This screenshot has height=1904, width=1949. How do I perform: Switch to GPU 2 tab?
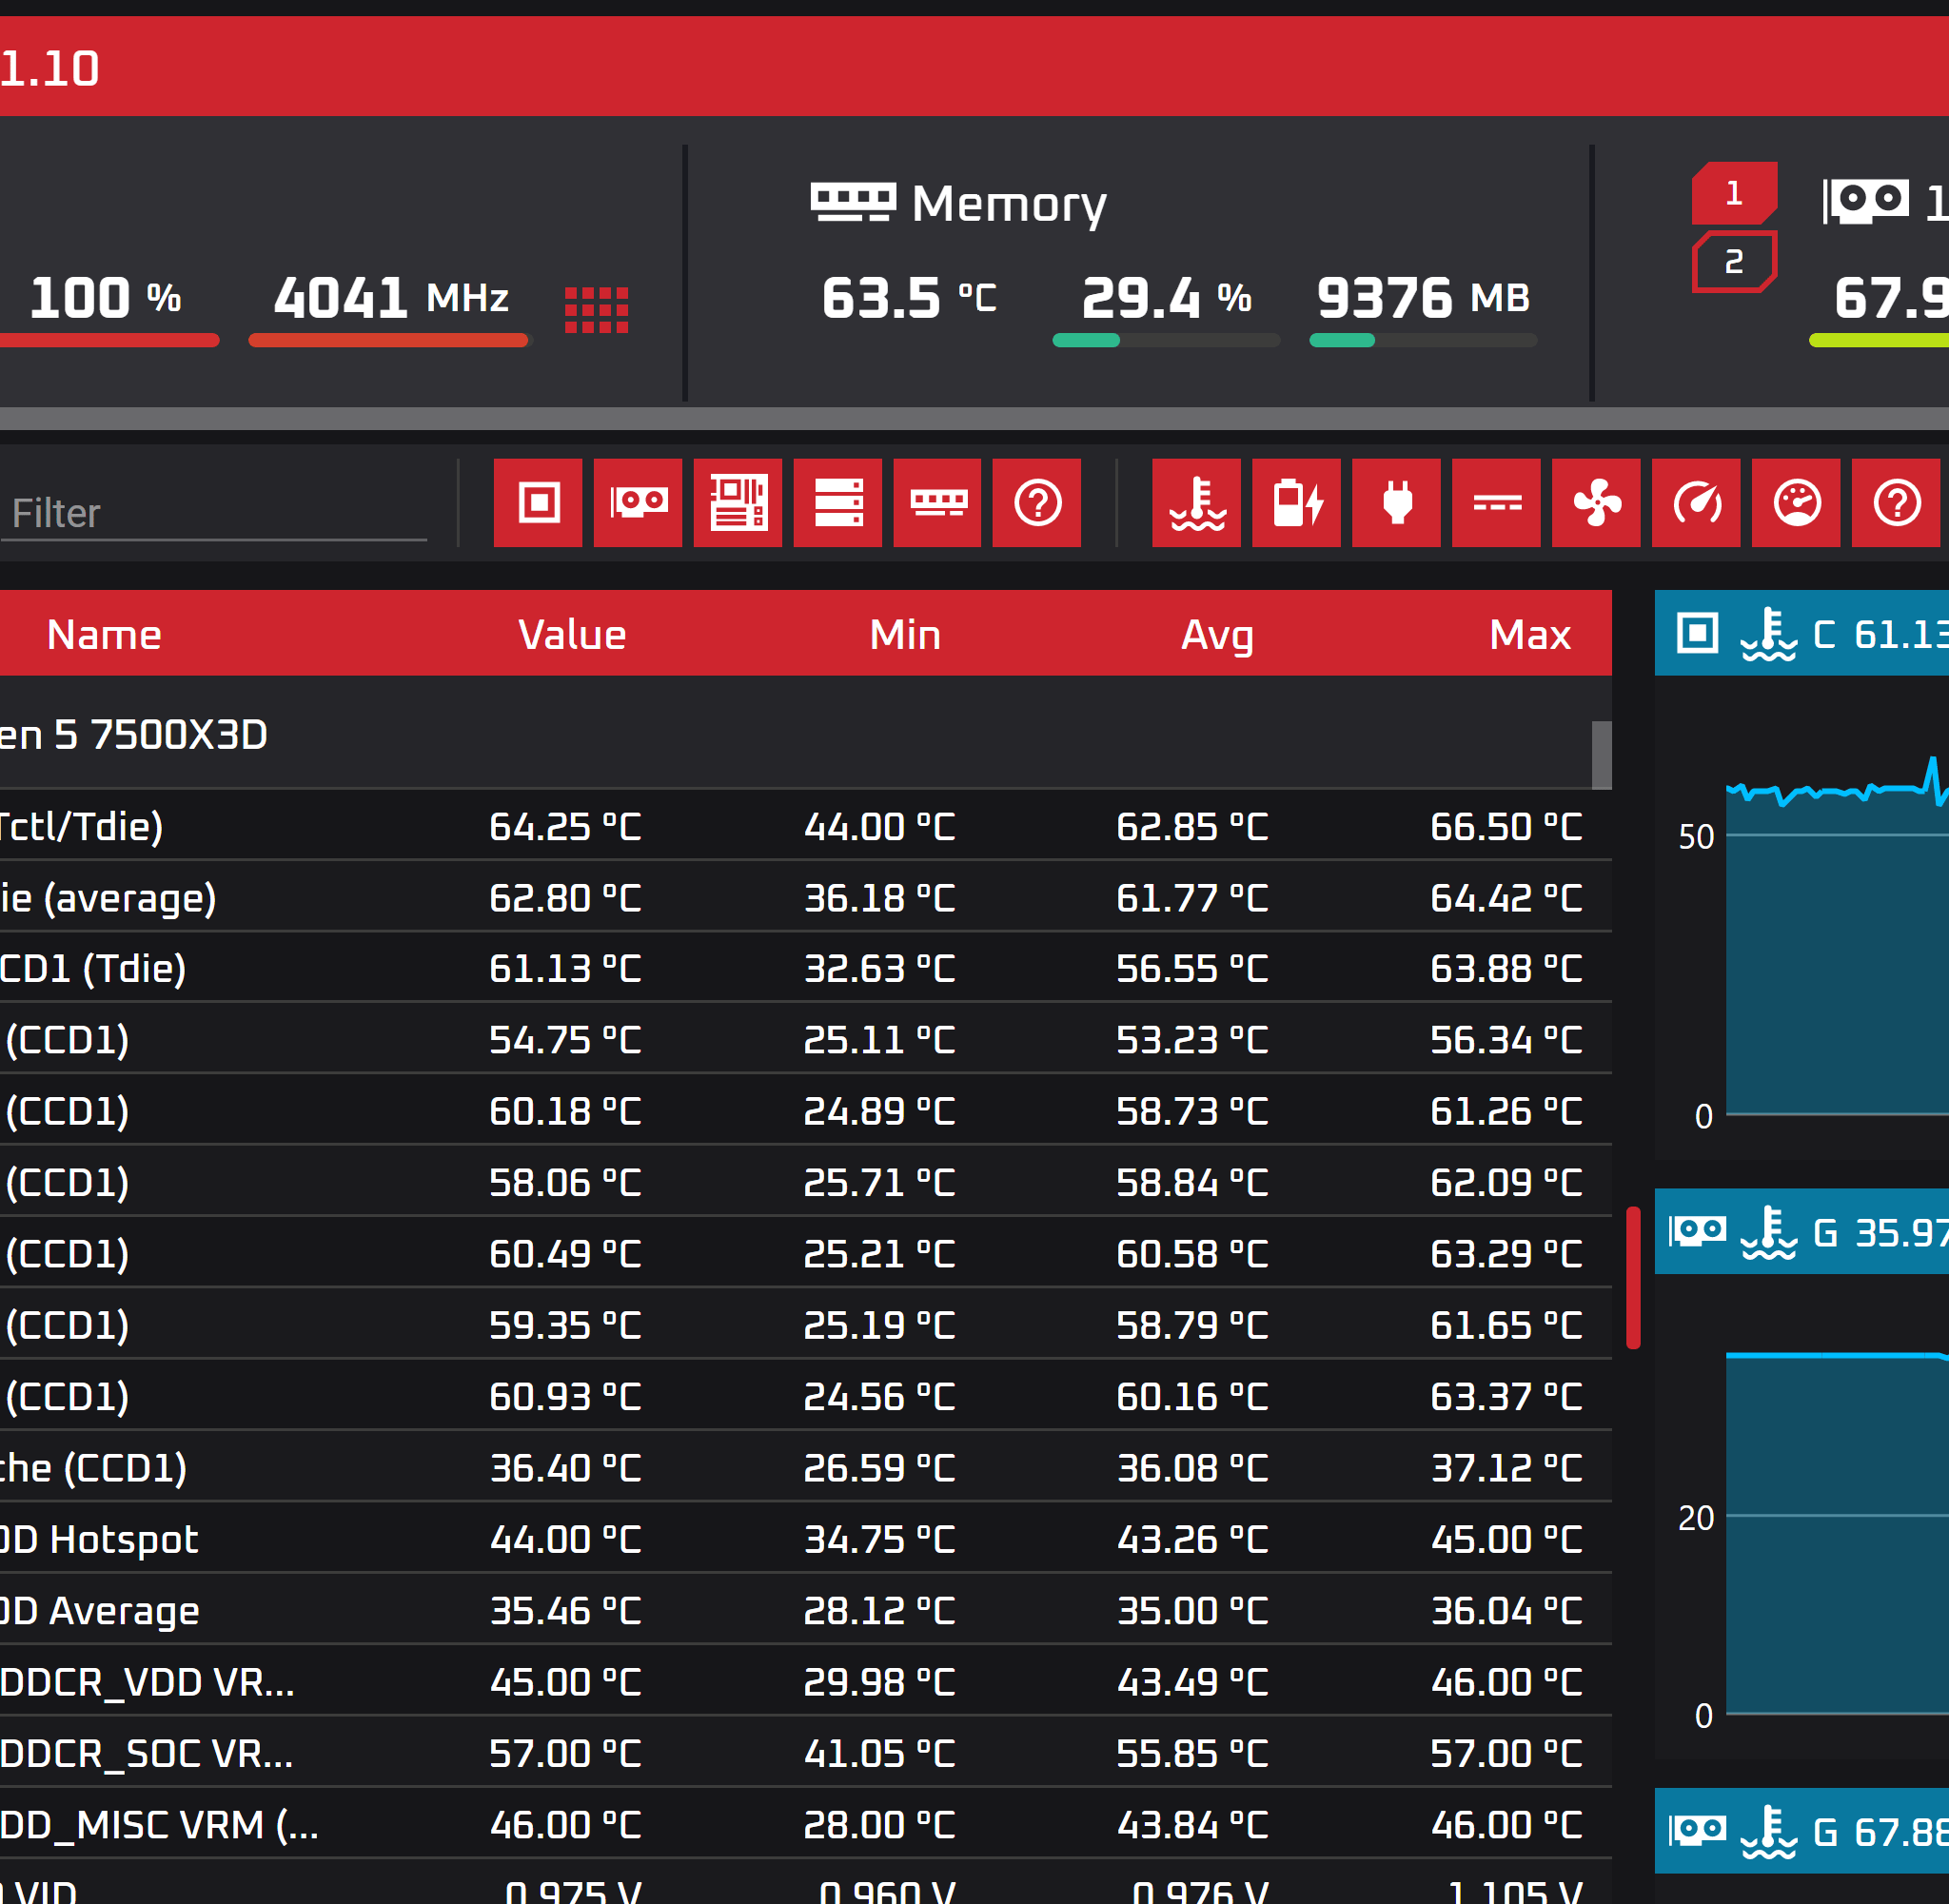tap(1734, 262)
